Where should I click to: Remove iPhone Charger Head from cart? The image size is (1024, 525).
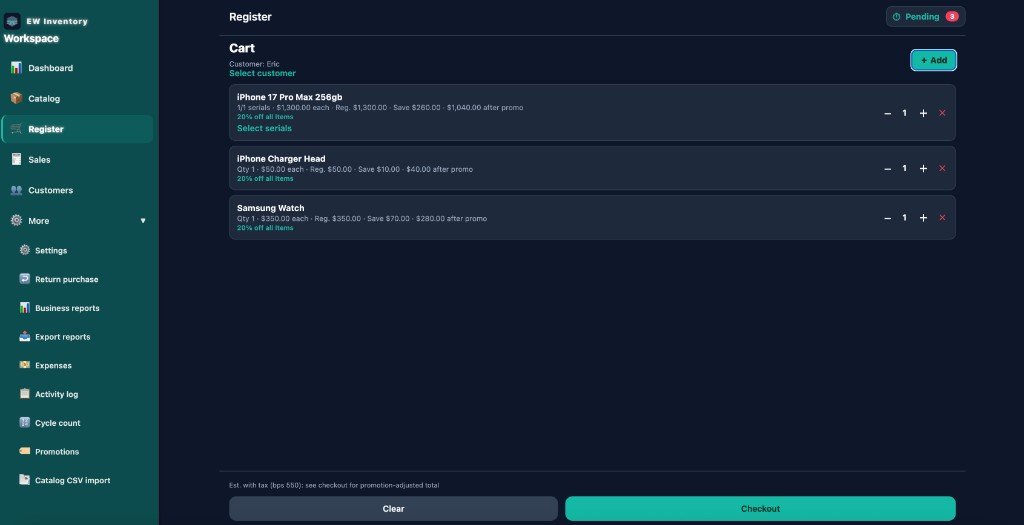click(942, 168)
